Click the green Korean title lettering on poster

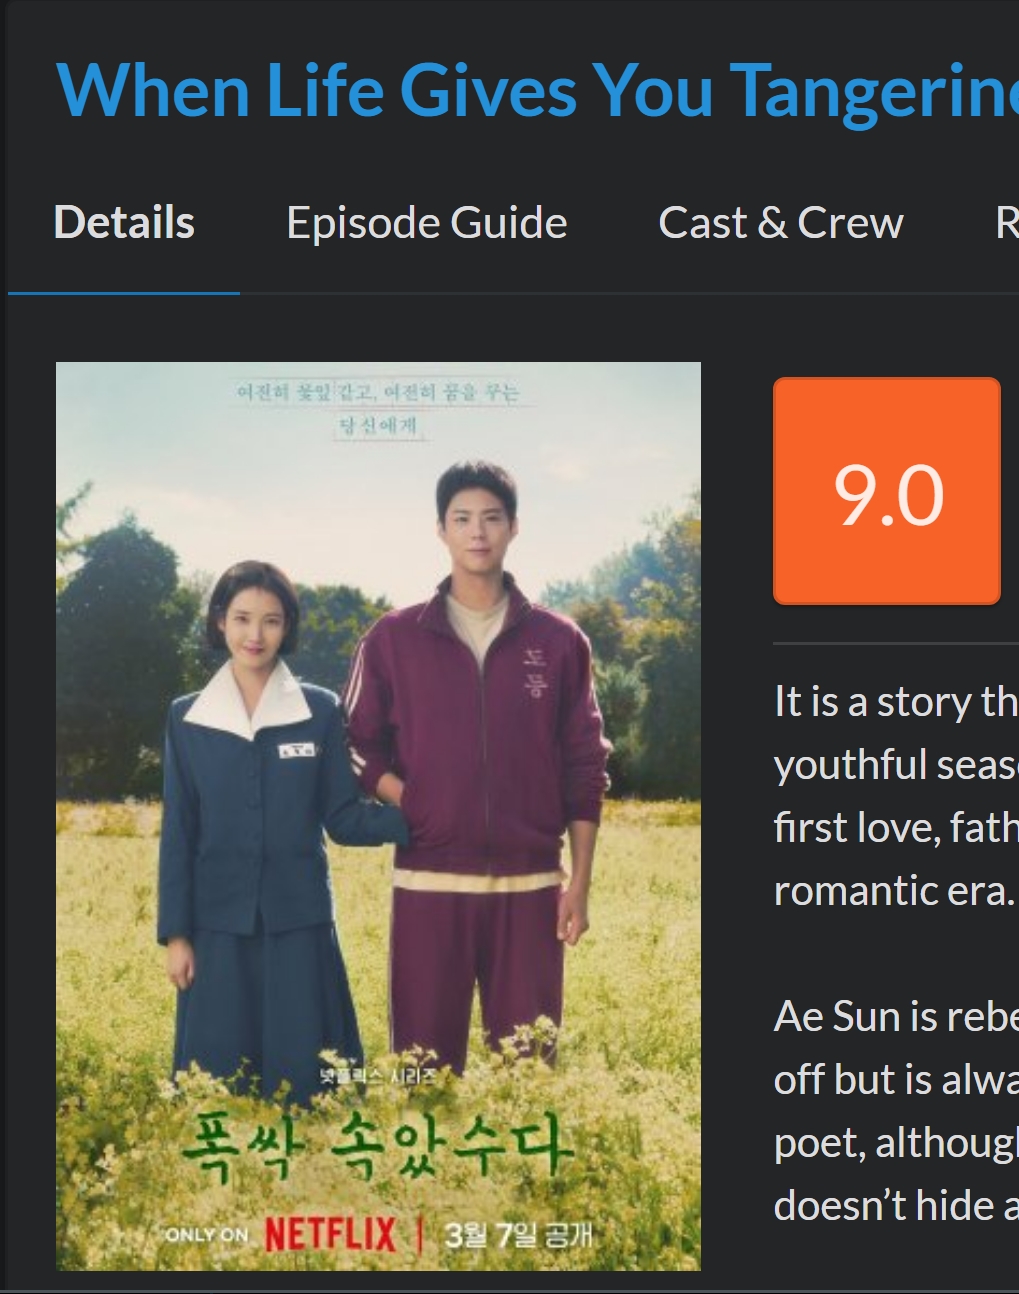pyautogui.click(x=378, y=1147)
